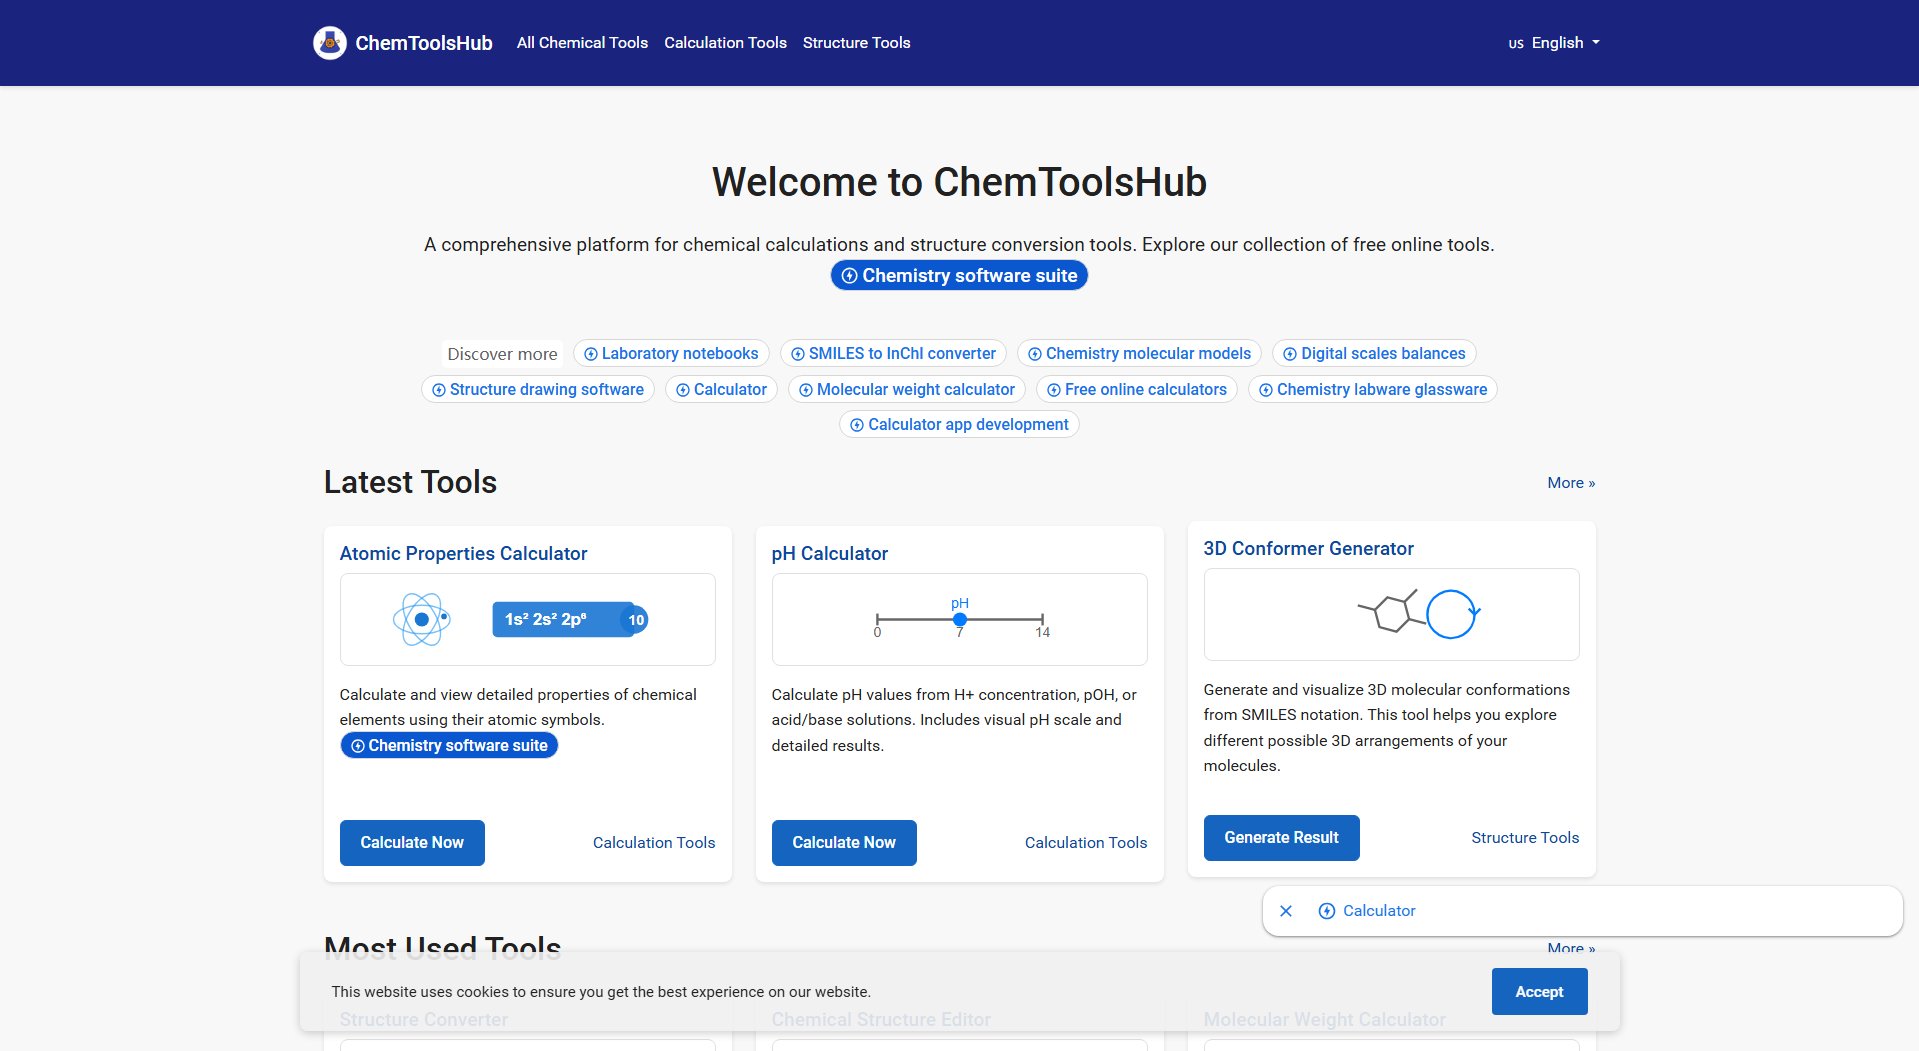Click the ChemToolsHub logo icon
1919x1051 pixels.
(329, 43)
